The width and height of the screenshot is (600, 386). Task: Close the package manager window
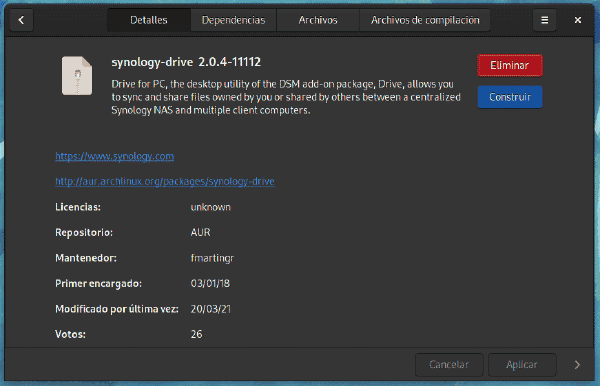(x=578, y=20)
